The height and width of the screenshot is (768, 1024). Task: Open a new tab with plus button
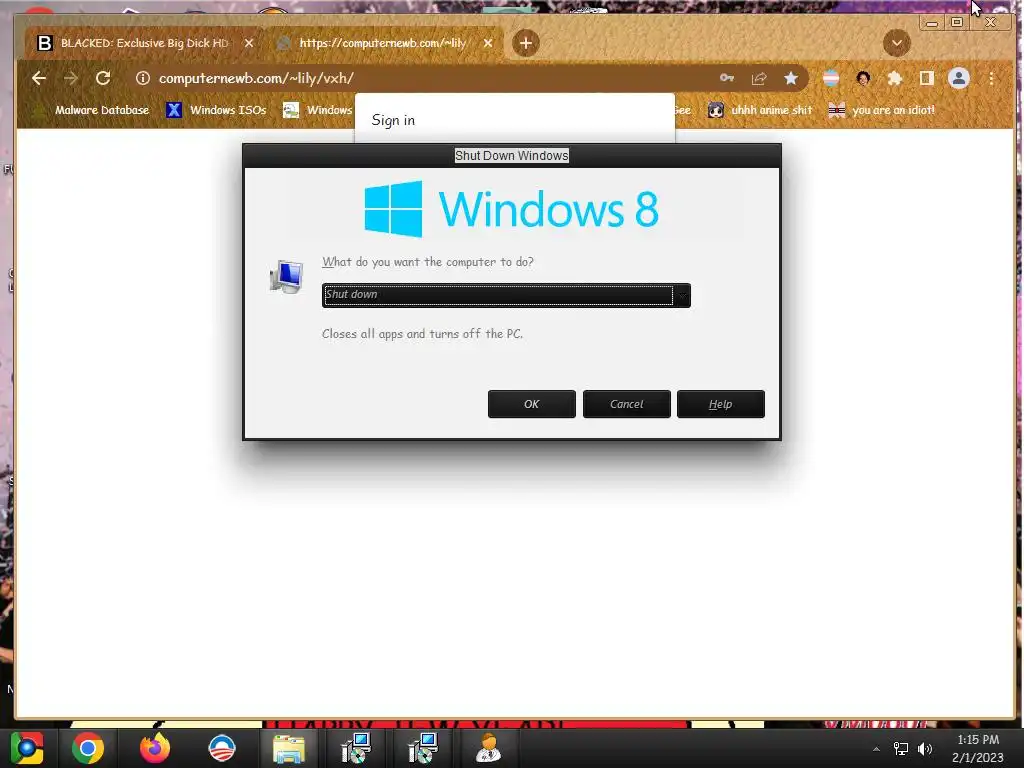[526, 43]
